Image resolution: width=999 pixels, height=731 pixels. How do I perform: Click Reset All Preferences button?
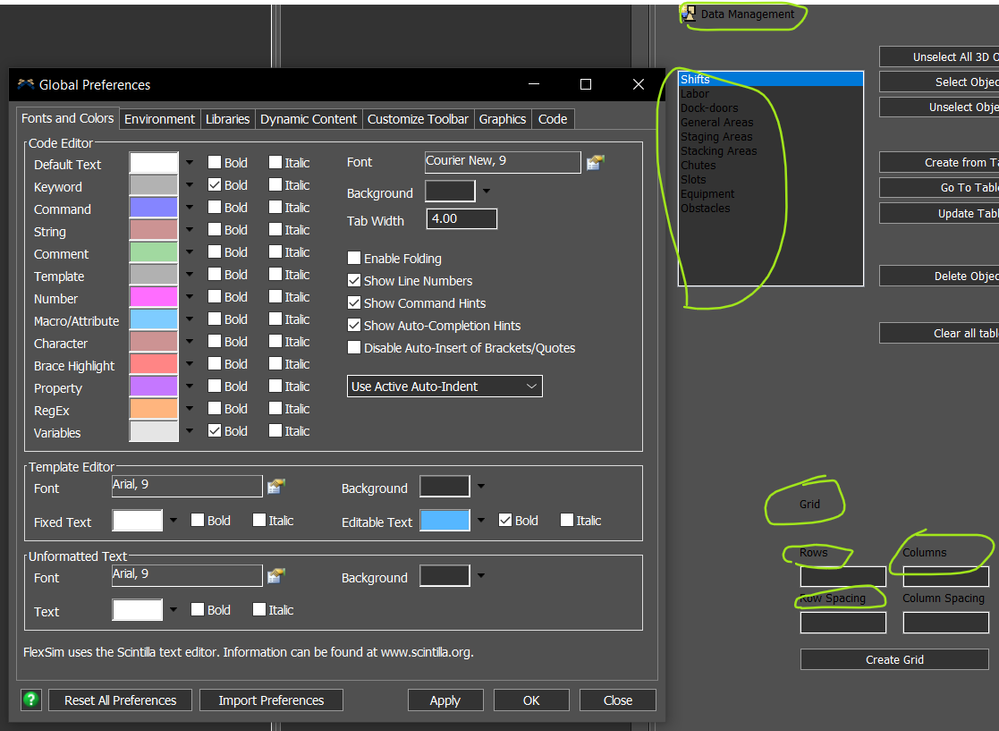click(x=120, y=700)
